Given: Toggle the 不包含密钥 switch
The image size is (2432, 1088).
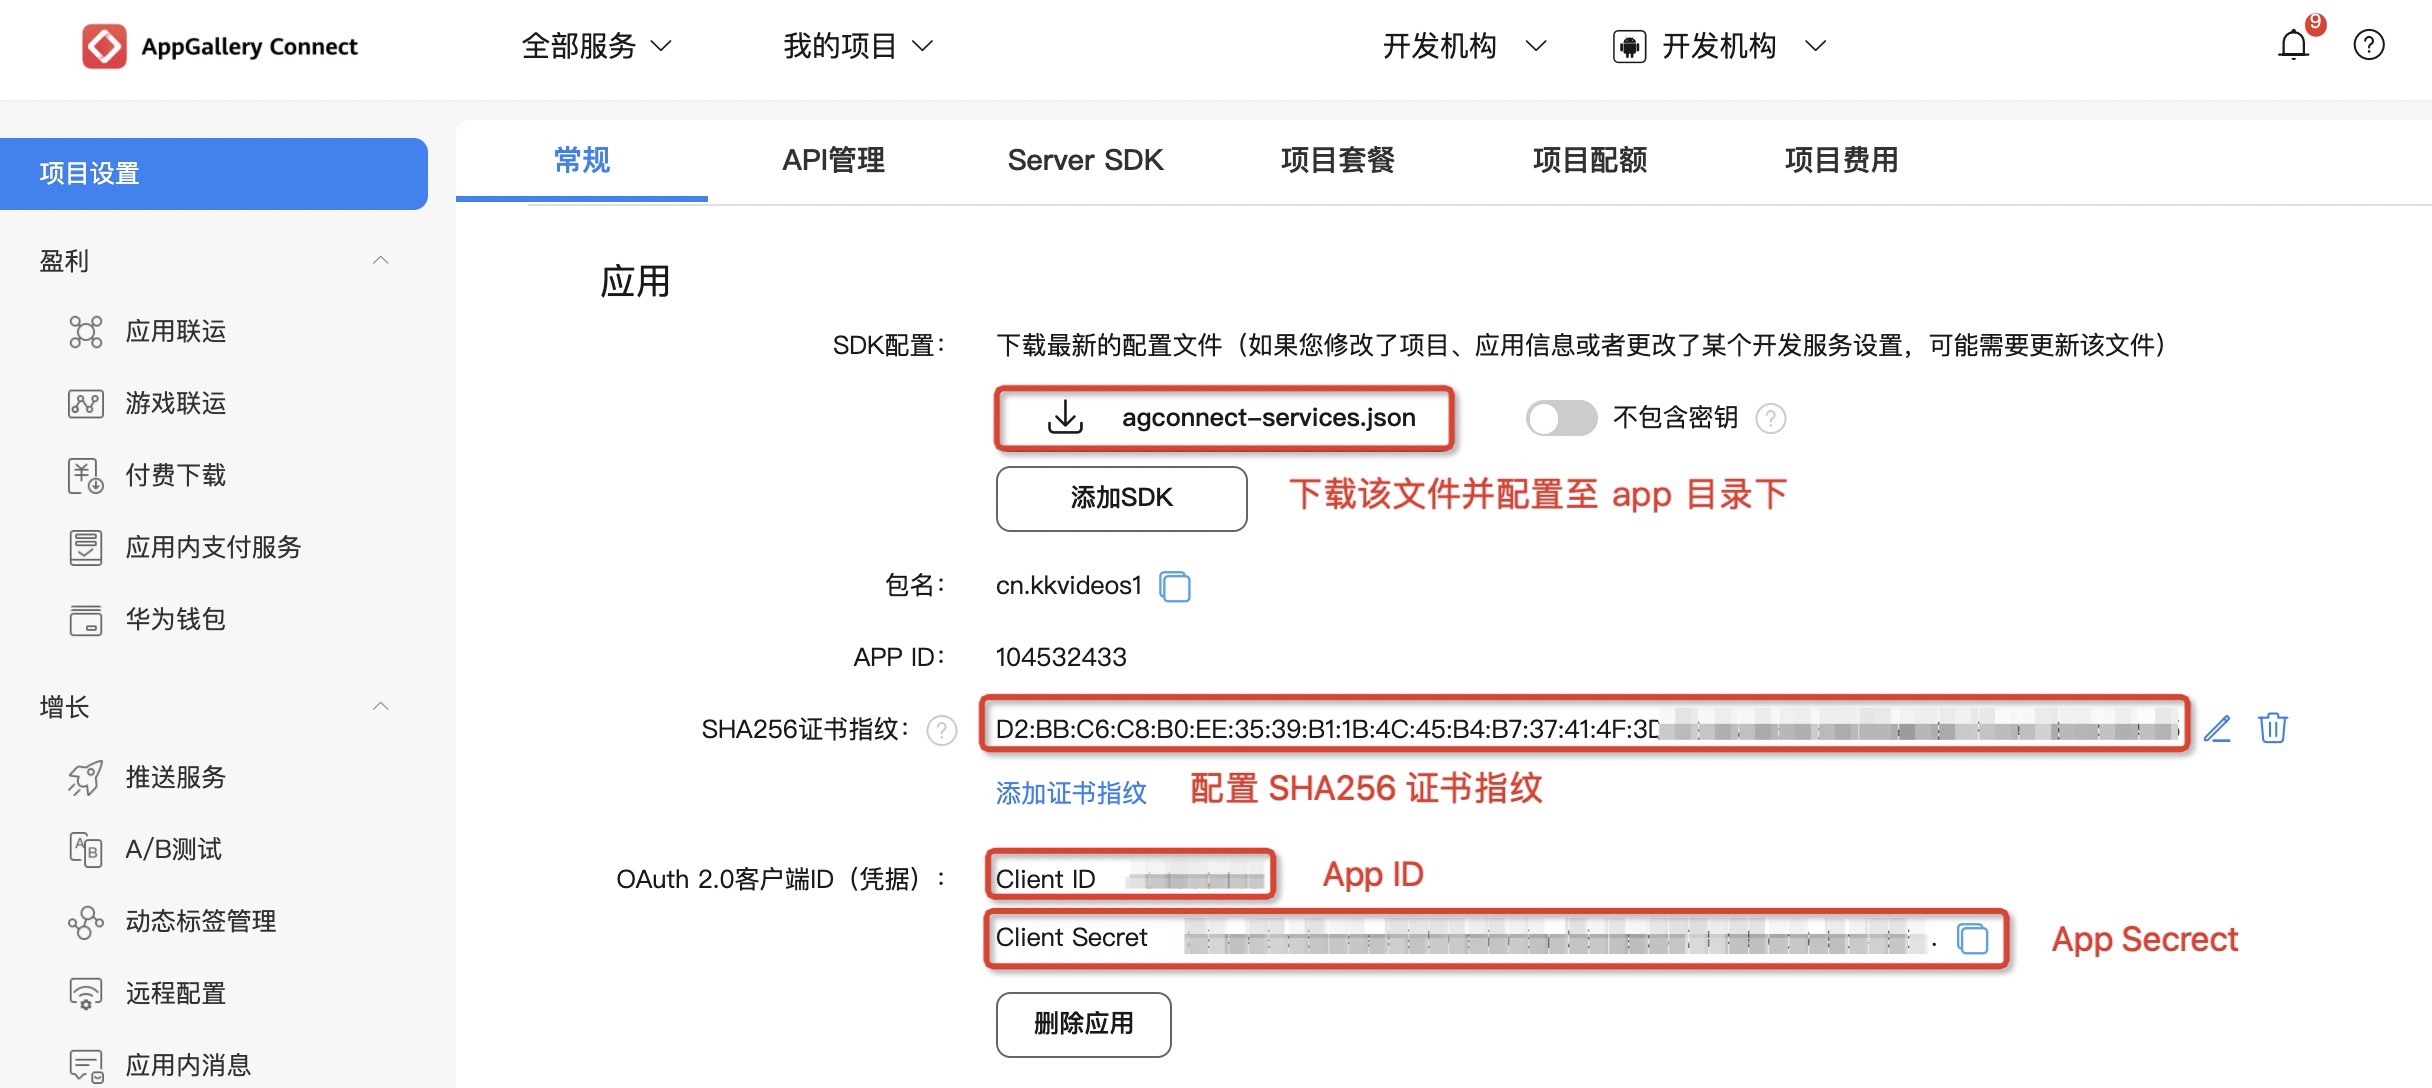Looking at the screenshot, I should tap(1561, 418).
